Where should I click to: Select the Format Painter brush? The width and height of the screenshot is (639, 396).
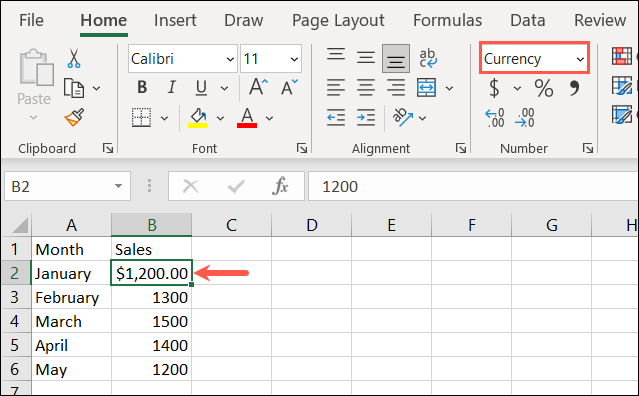[74, 117]
